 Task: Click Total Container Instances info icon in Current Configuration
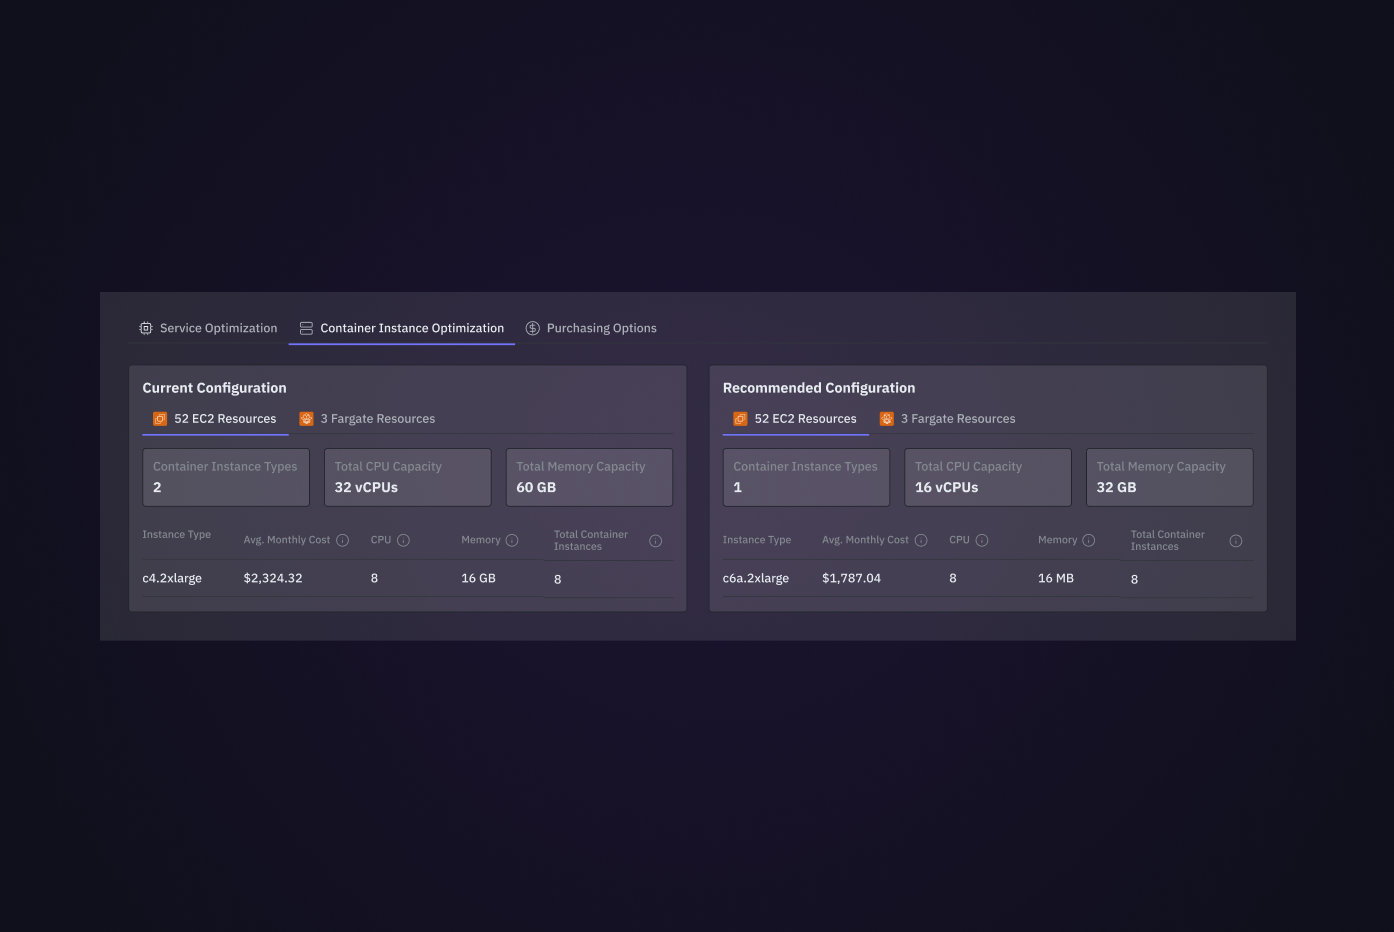[x=656, y=541]
